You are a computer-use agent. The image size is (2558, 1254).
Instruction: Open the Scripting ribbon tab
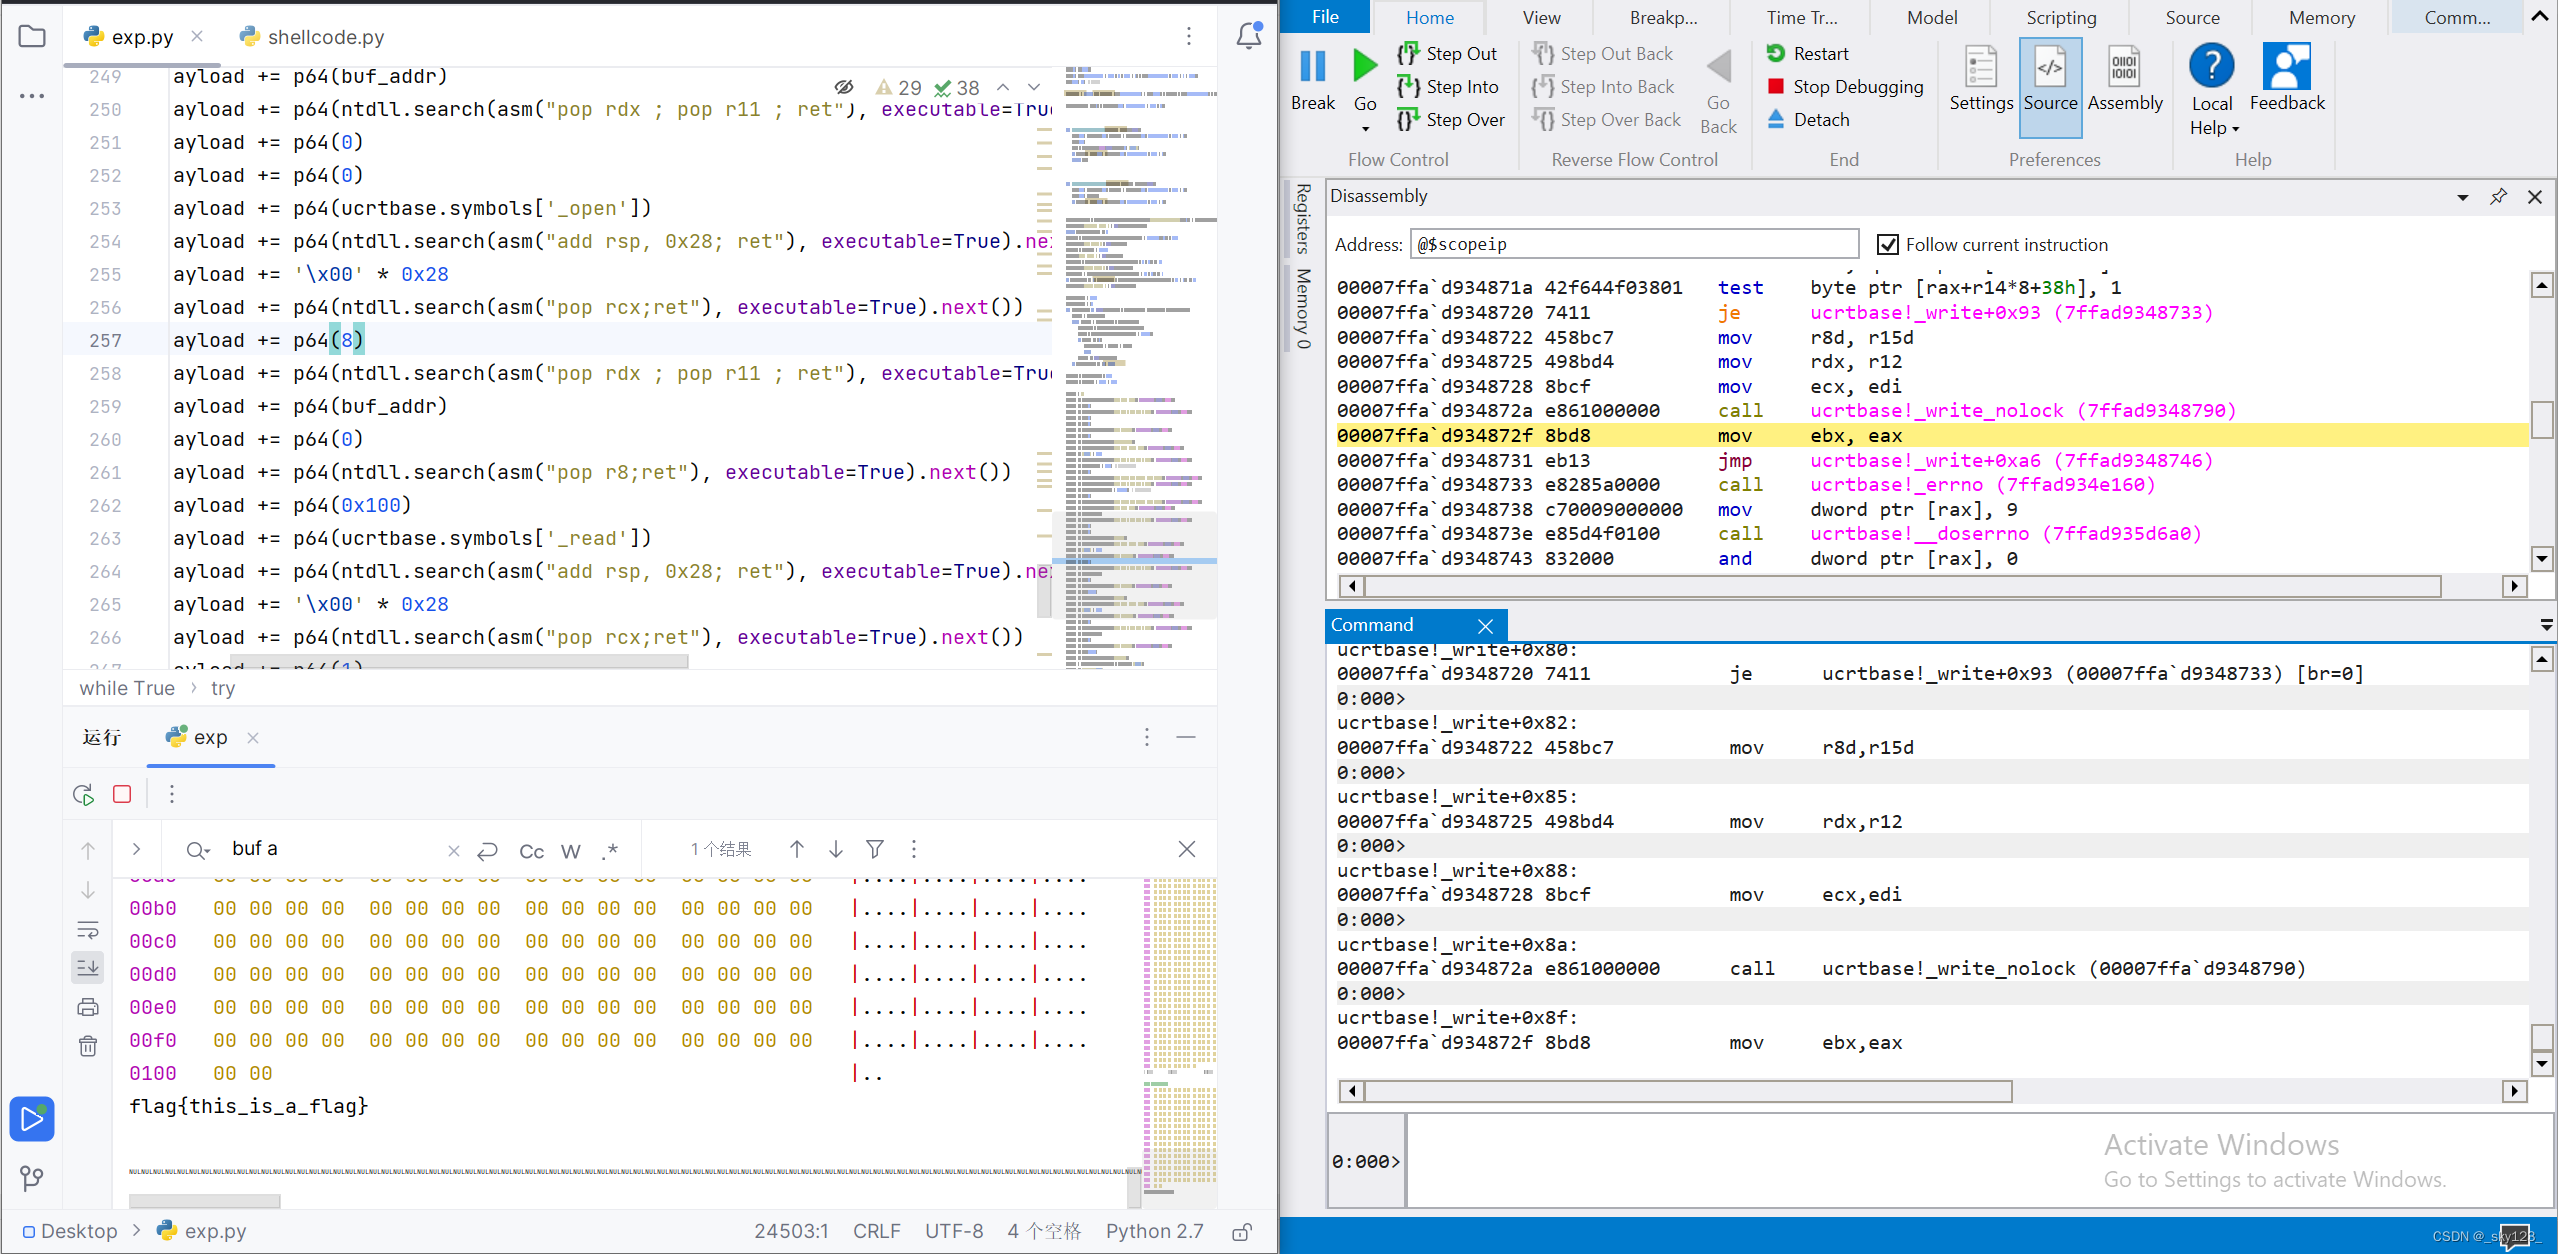pos(2060,17)
